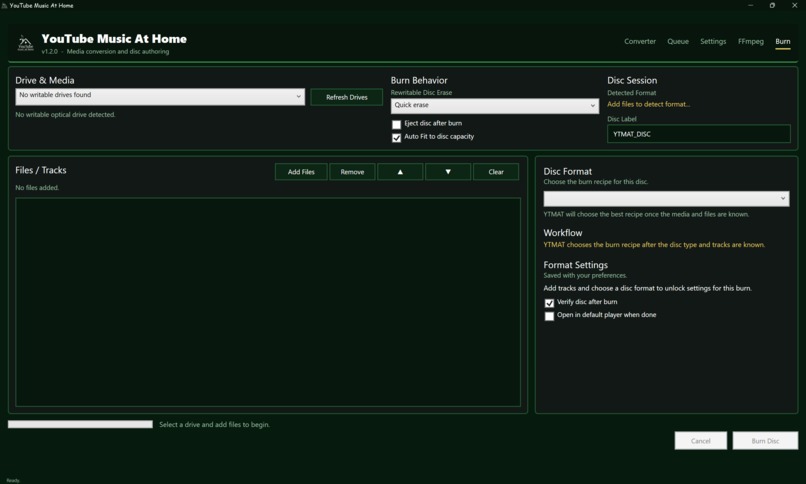Click the Disc Label input field
The height and width of the screenshot is (484, 806).
click(x=699, y=134)
